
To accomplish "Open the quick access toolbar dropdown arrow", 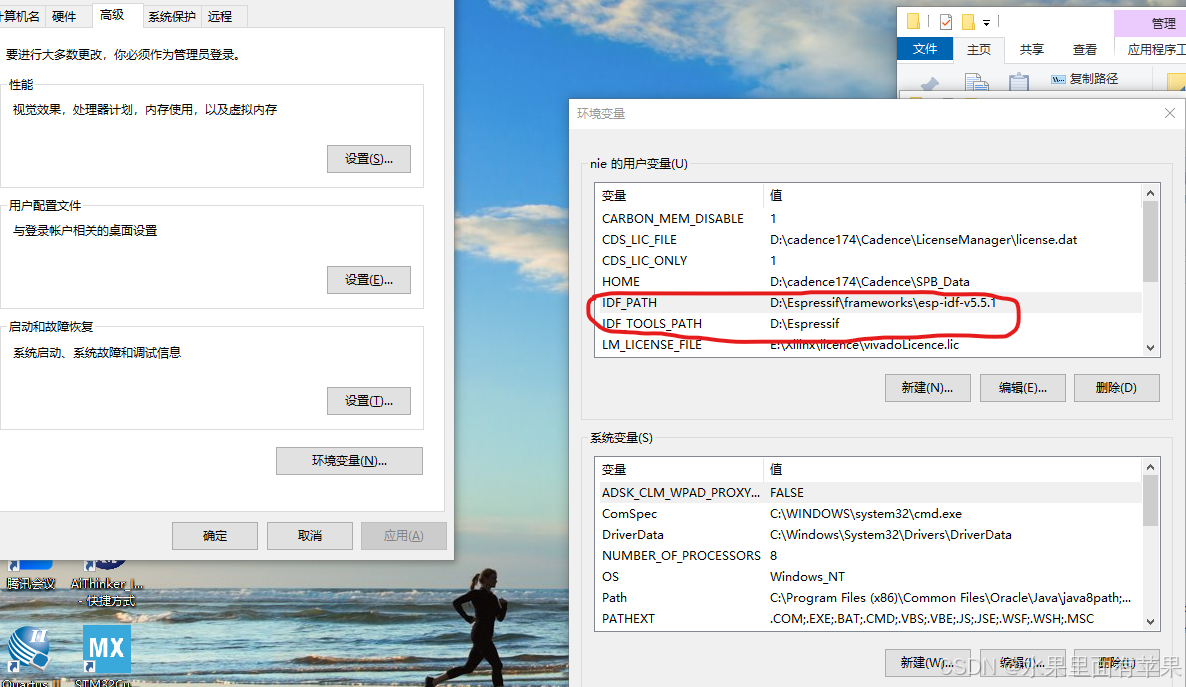I will [986, 23].
